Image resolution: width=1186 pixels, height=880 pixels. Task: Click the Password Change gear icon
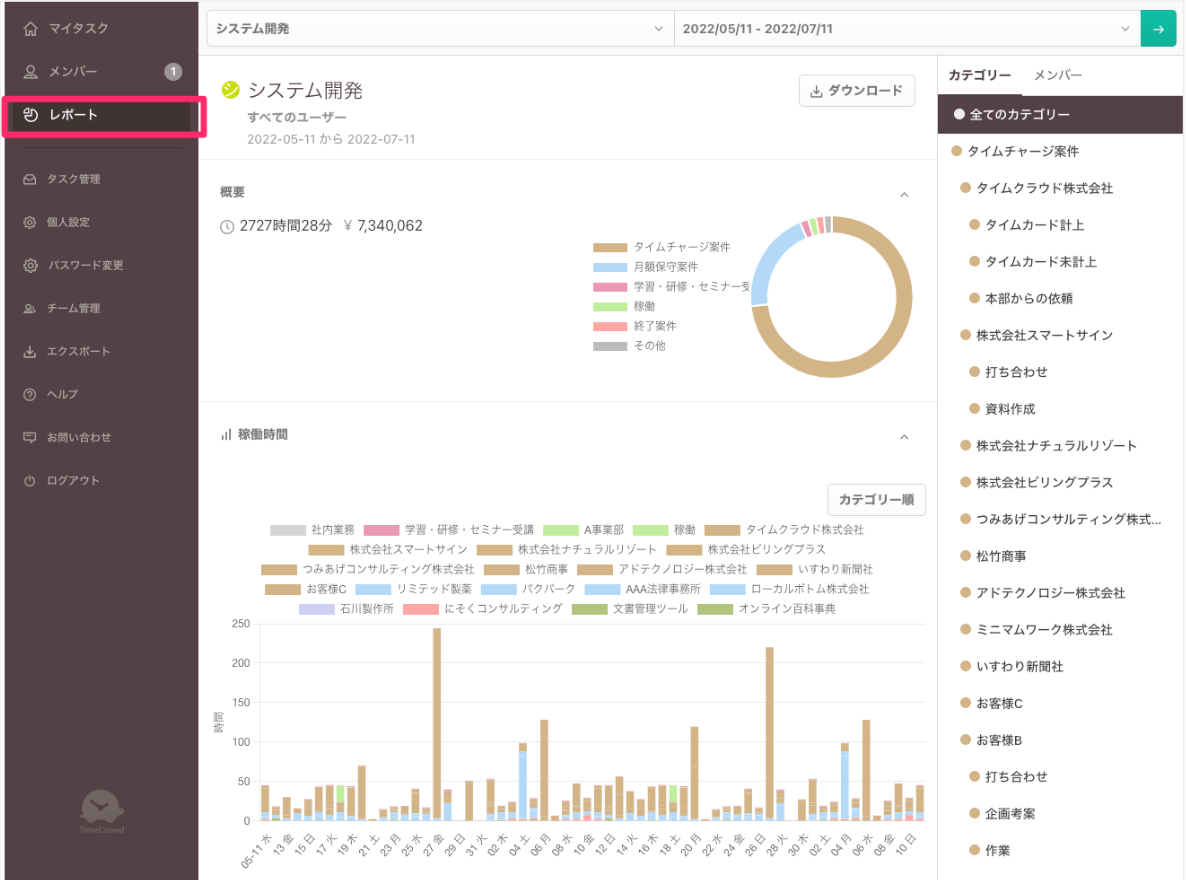tap(30, 266)
